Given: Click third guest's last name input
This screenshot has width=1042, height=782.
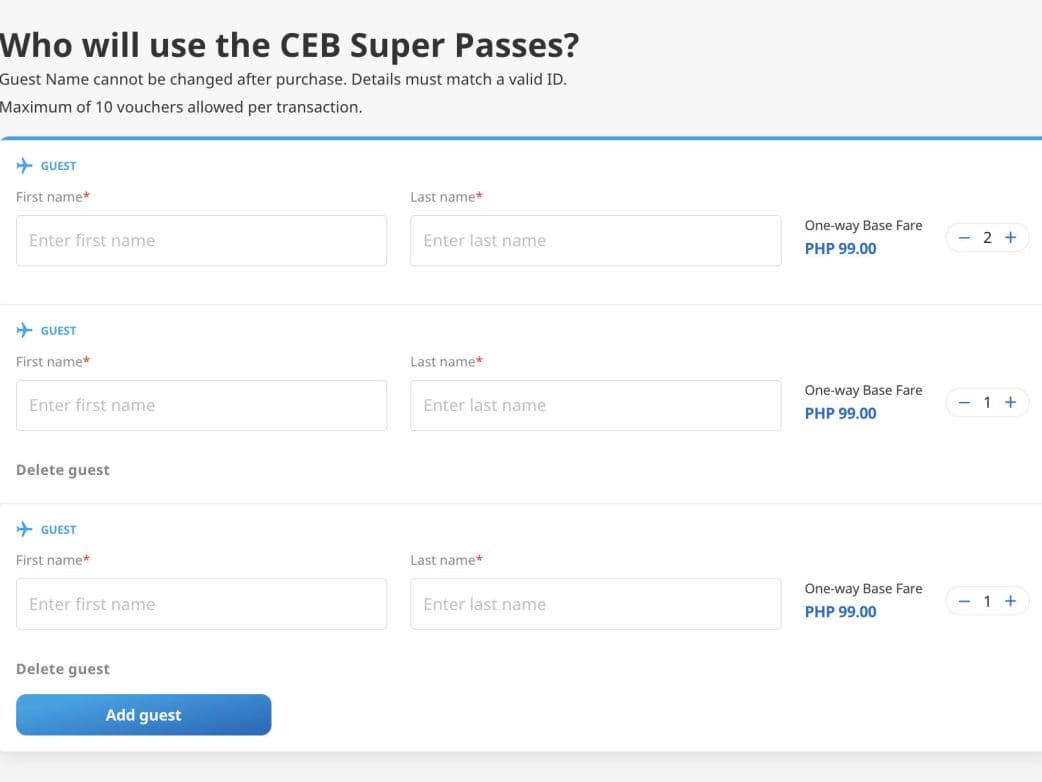Looking at the screenshot, I should tap(595, 604).
